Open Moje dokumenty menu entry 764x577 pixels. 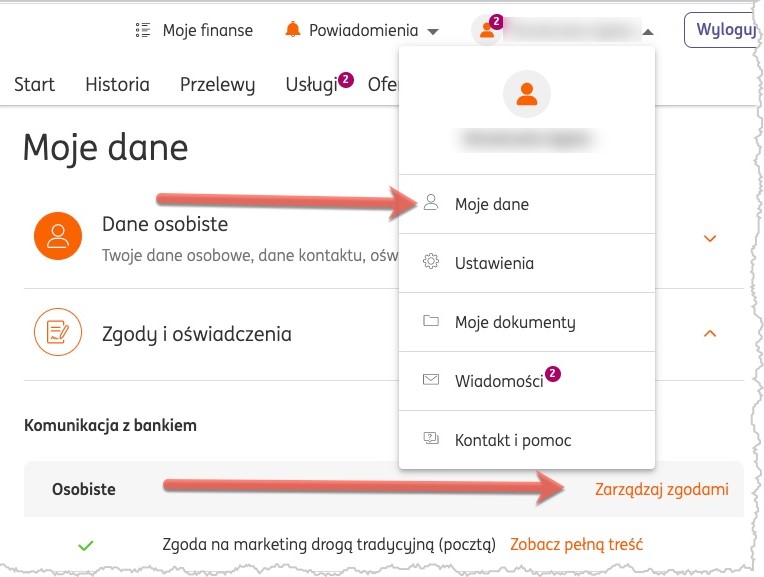tap(527, 322)
